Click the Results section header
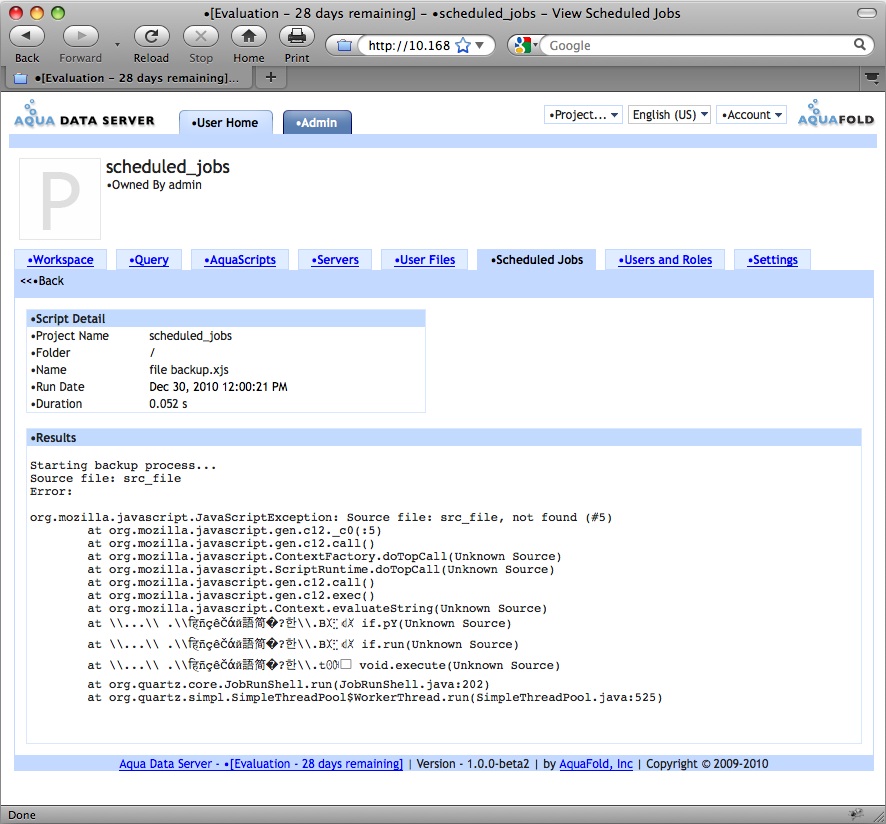886x824 pixels. (444, 437)
